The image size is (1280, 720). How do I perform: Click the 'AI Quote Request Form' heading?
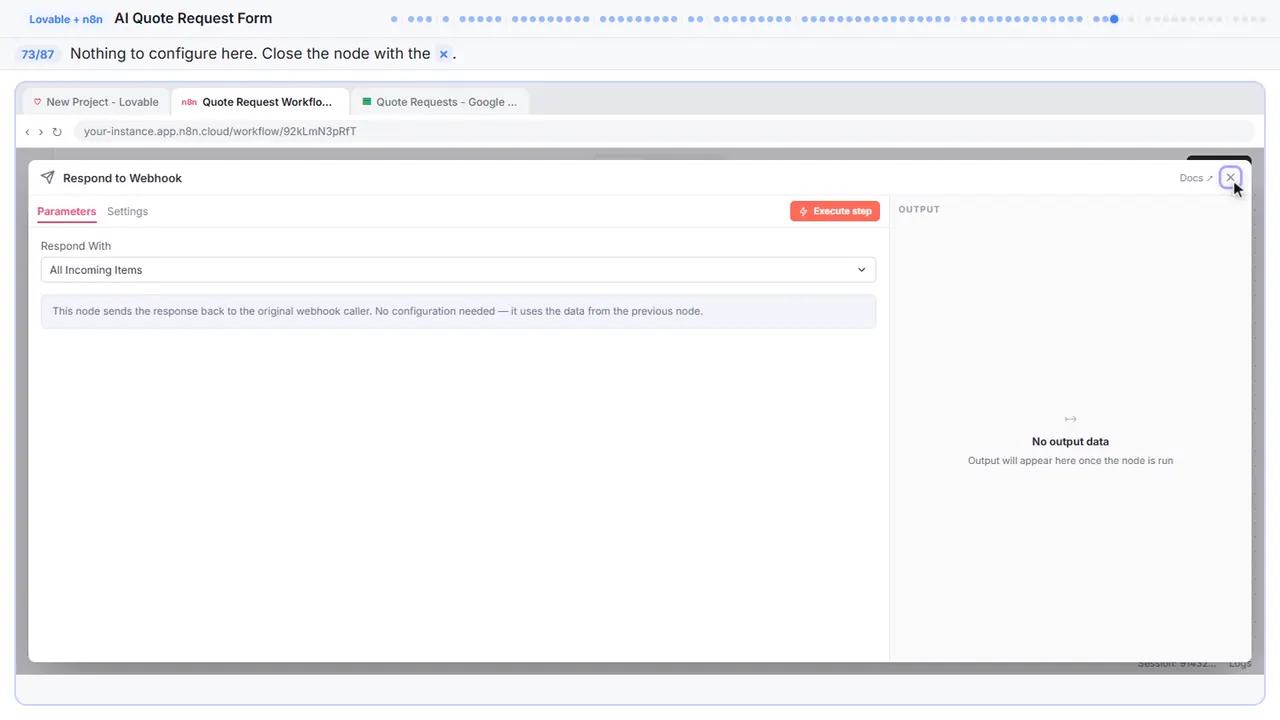(193, 18)
